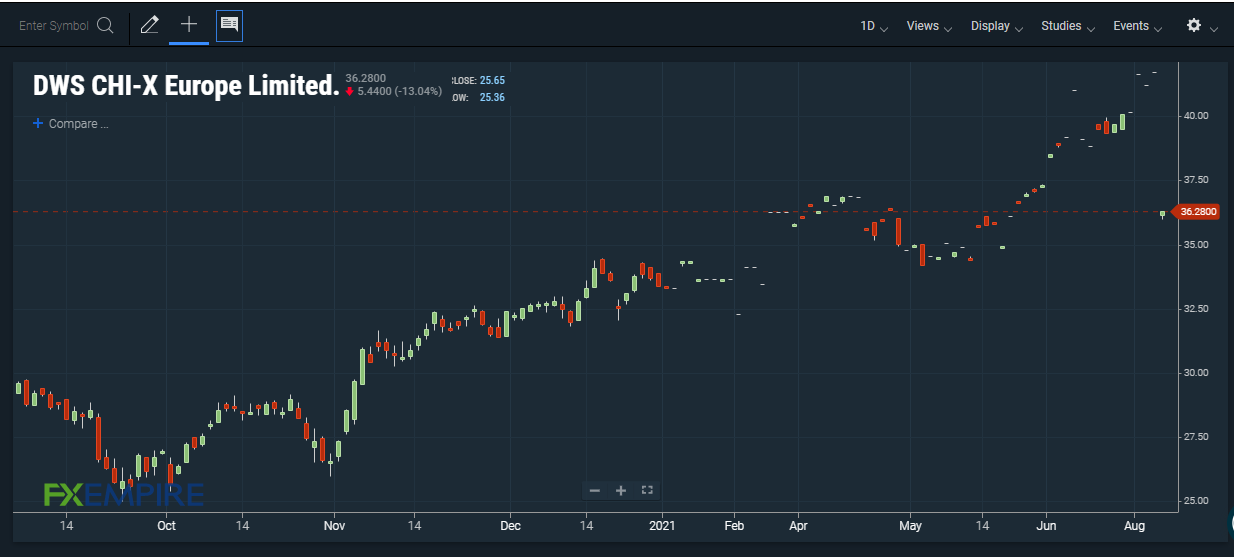Click the 37.50 price axis label
Image resolution: width=1234 pixels, height=557 pixels.
pyautogui.click(x=1196, y=180)
